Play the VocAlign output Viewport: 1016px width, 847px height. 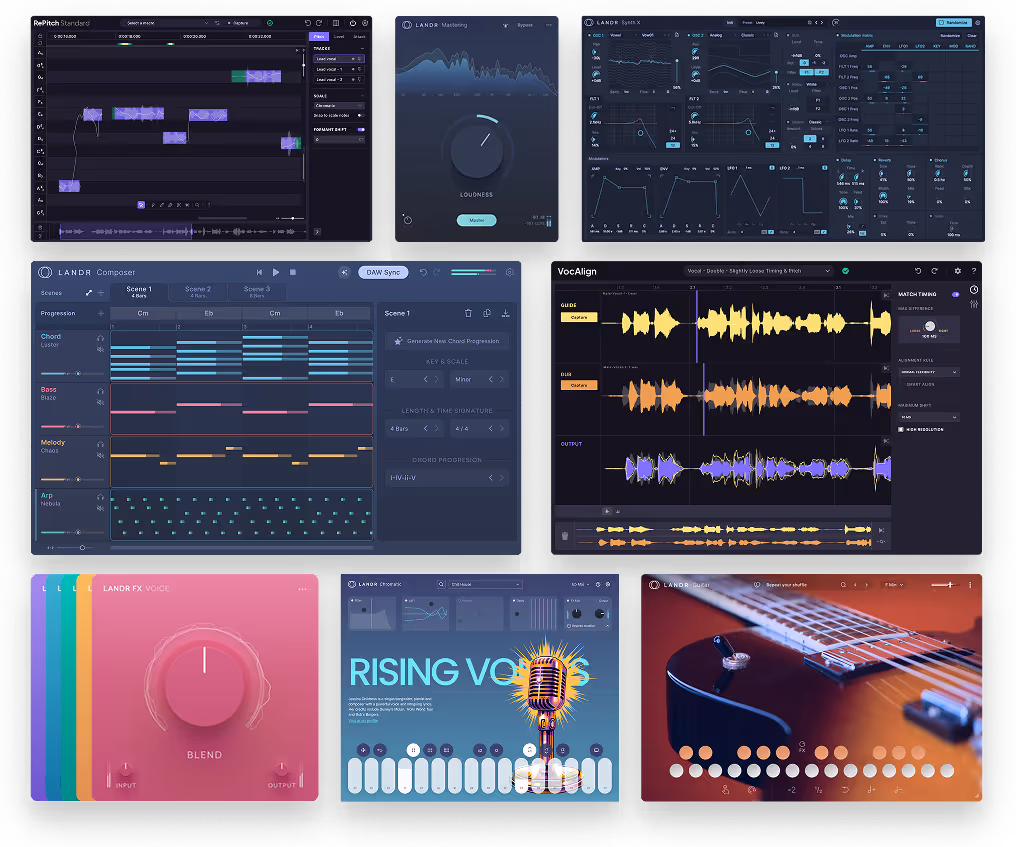pos(607,511)
